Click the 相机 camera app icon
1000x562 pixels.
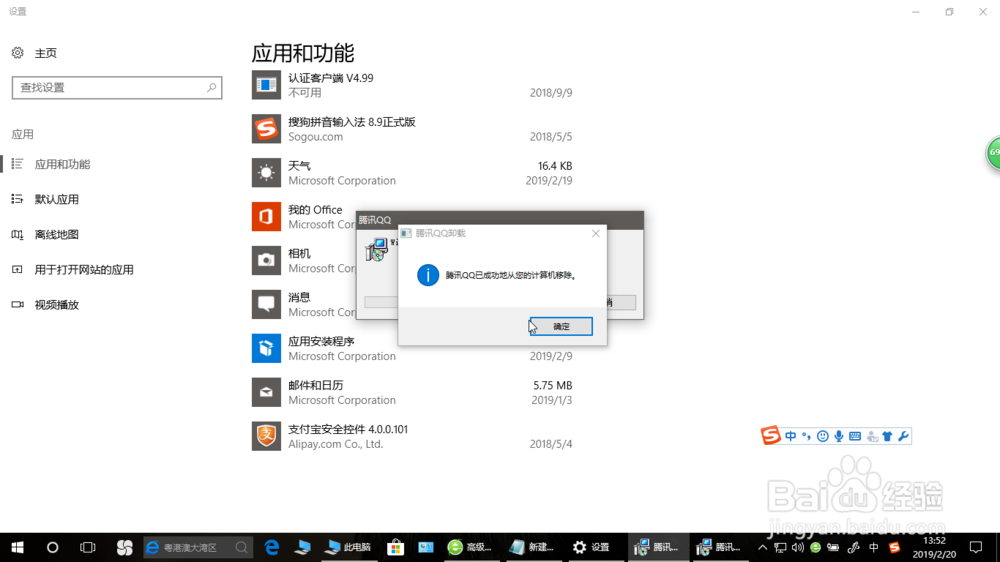[x=266, y=260]
